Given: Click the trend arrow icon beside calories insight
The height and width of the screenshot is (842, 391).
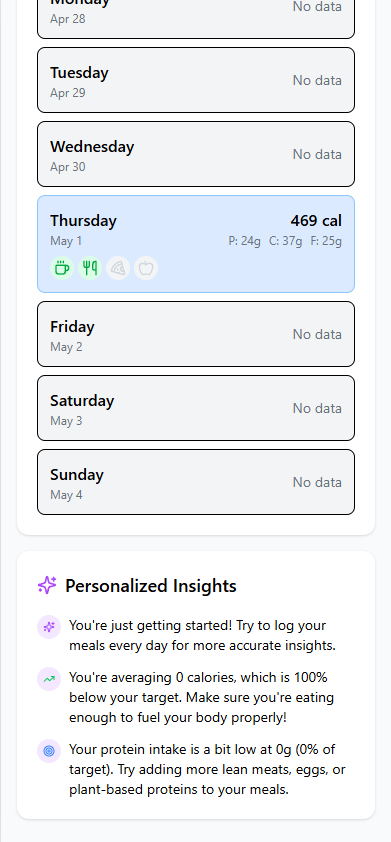Looking at the screenshot, I should tap(49, 679).
